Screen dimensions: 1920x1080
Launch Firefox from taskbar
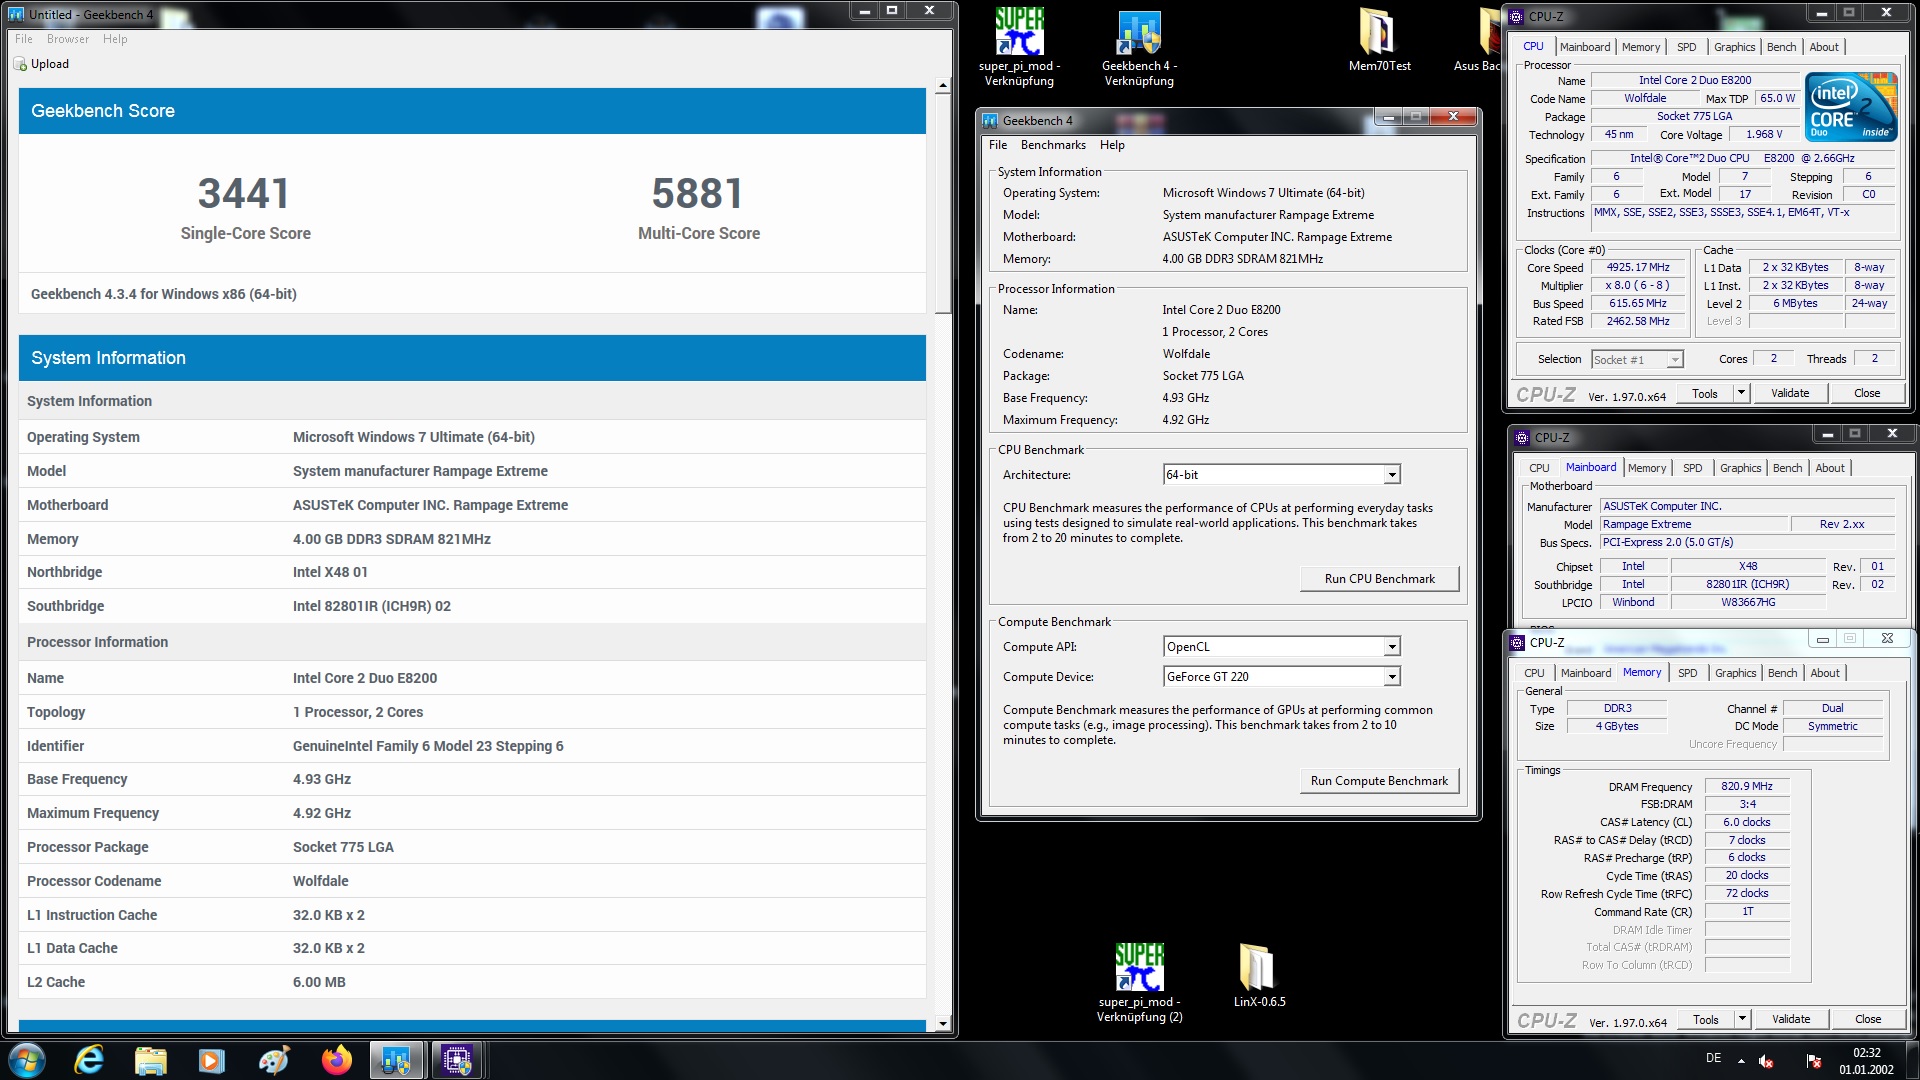click(336, 1060)
